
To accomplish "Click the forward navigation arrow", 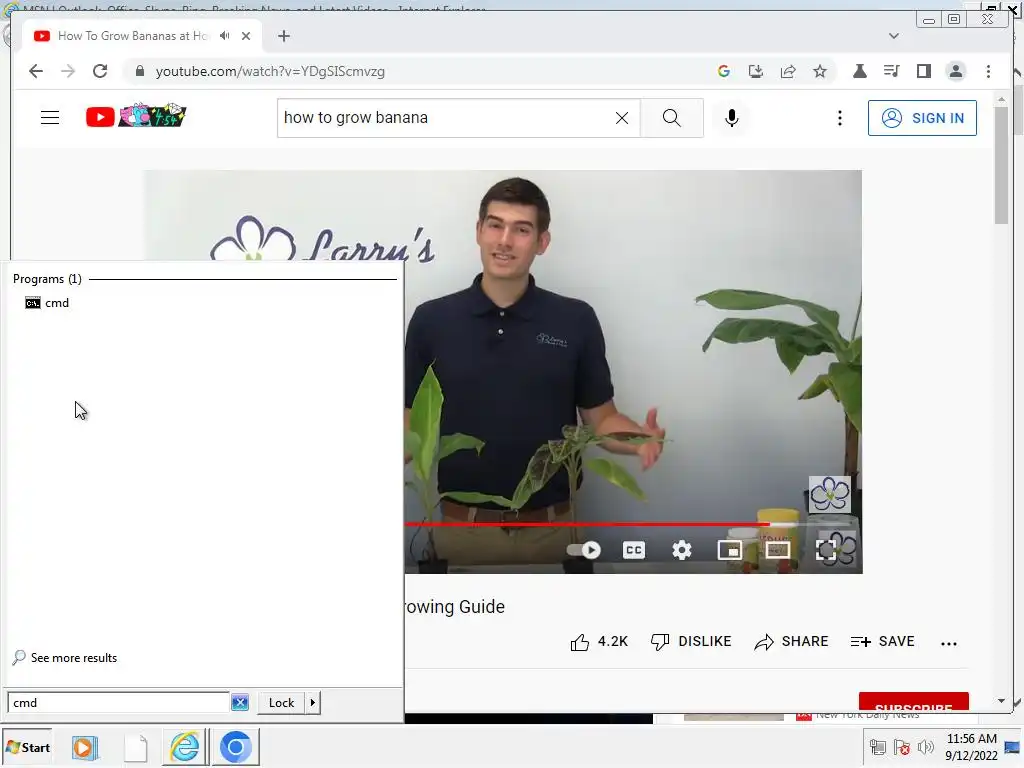I will tap(68, 71).
